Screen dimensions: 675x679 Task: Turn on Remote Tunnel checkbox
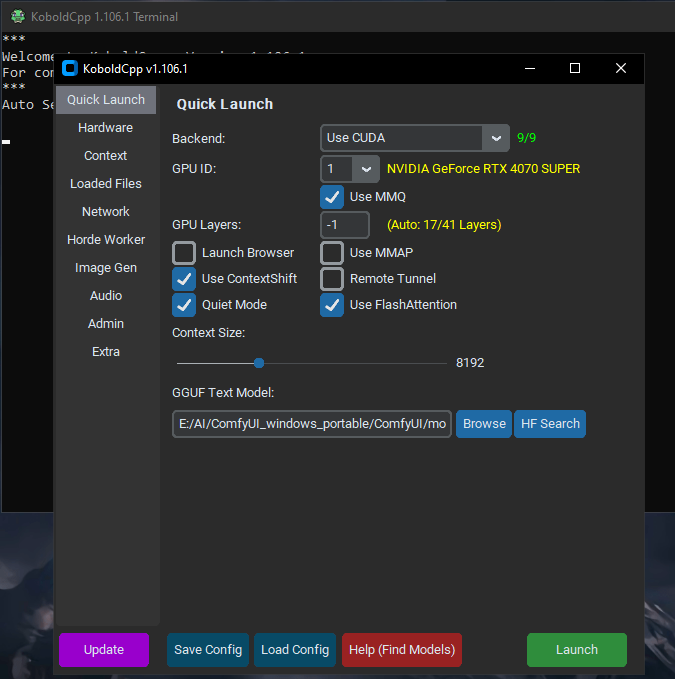pyautogui.click(x=332, y=279)
